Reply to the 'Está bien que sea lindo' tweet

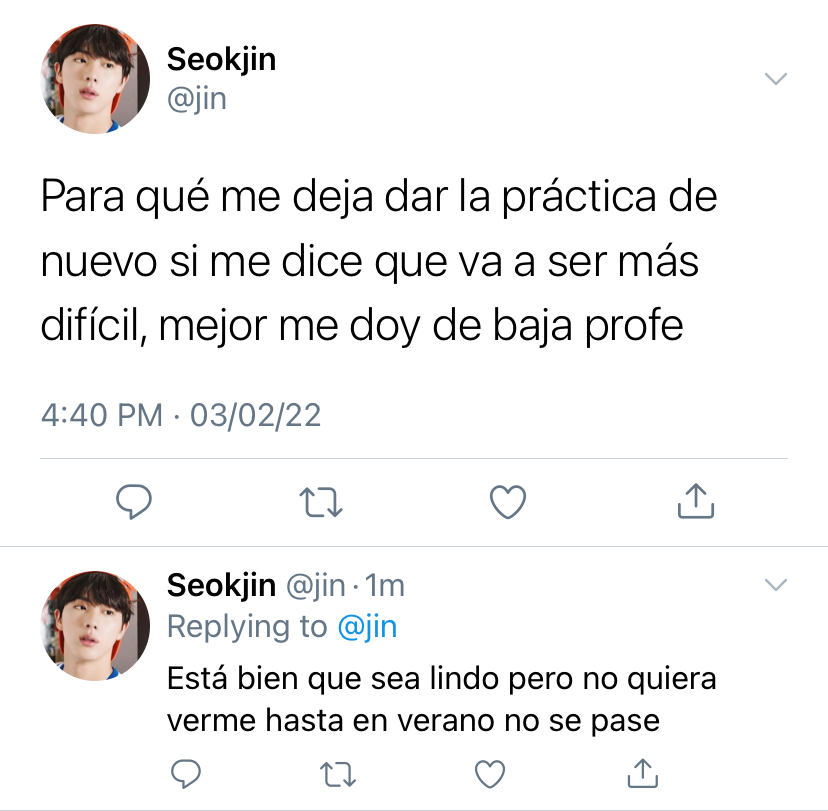186,774
